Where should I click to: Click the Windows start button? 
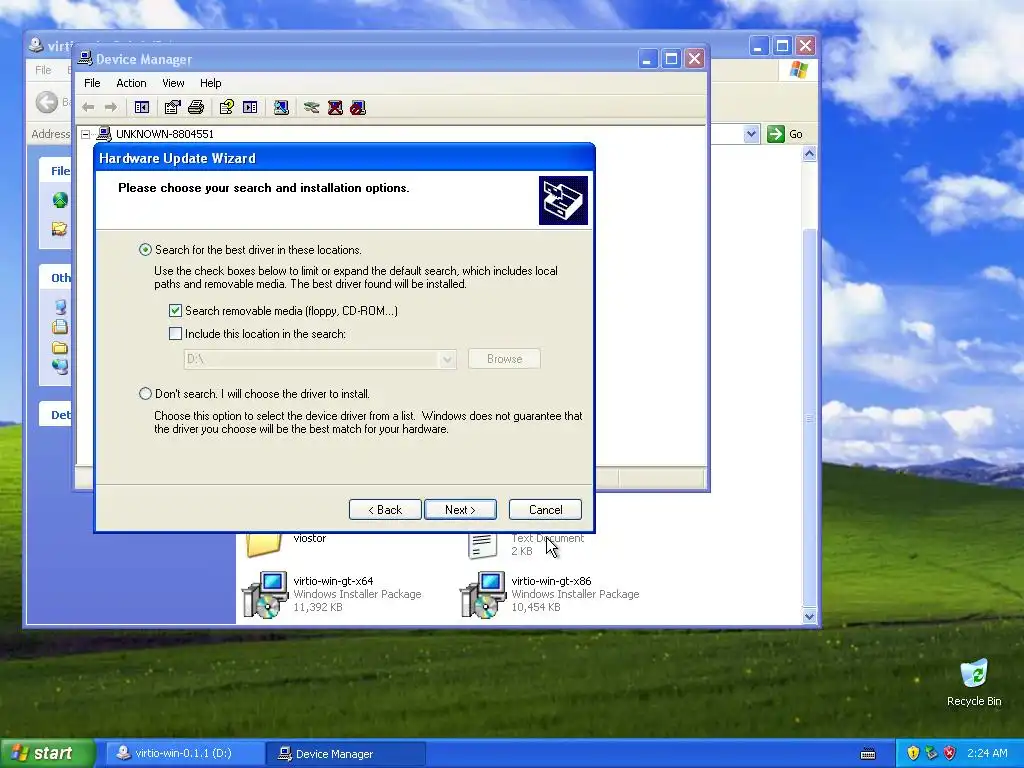(x=47, y=753)
